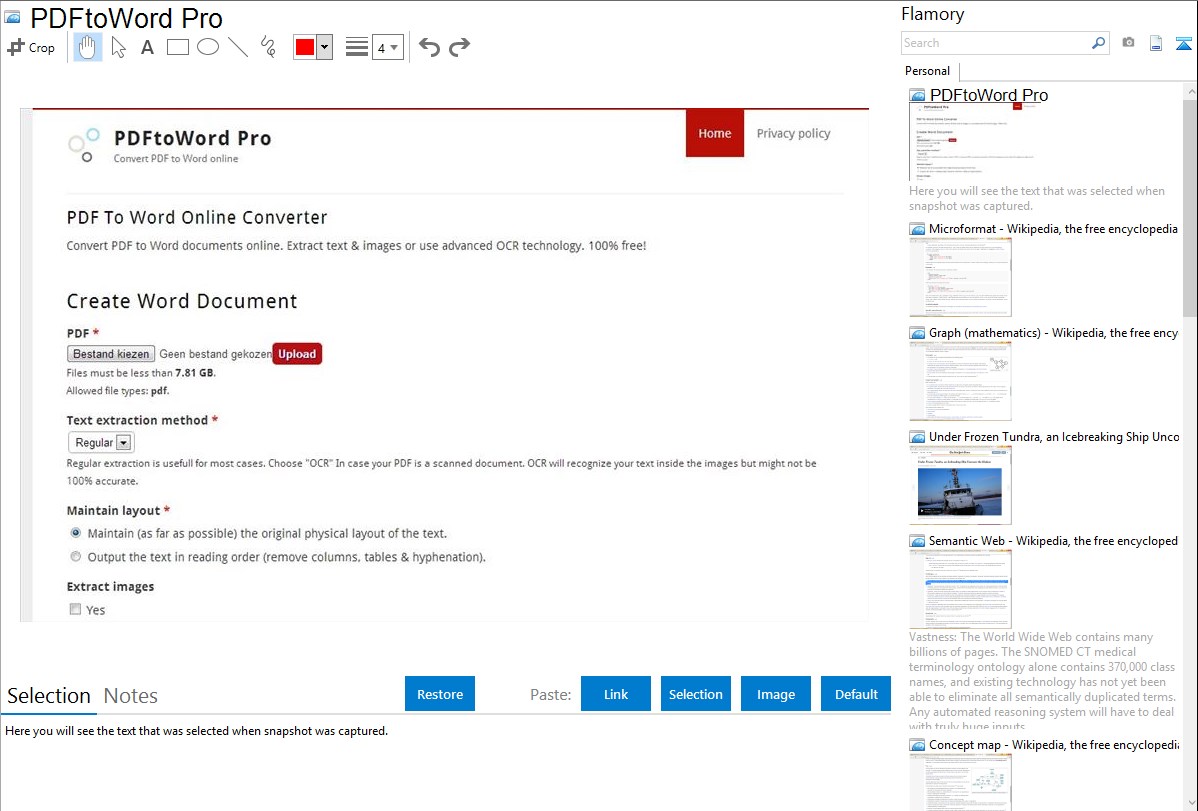Click the 'Text extraction method' label
The width and height of the screenshot is (1198, 811).
click(x=137, y=420)
